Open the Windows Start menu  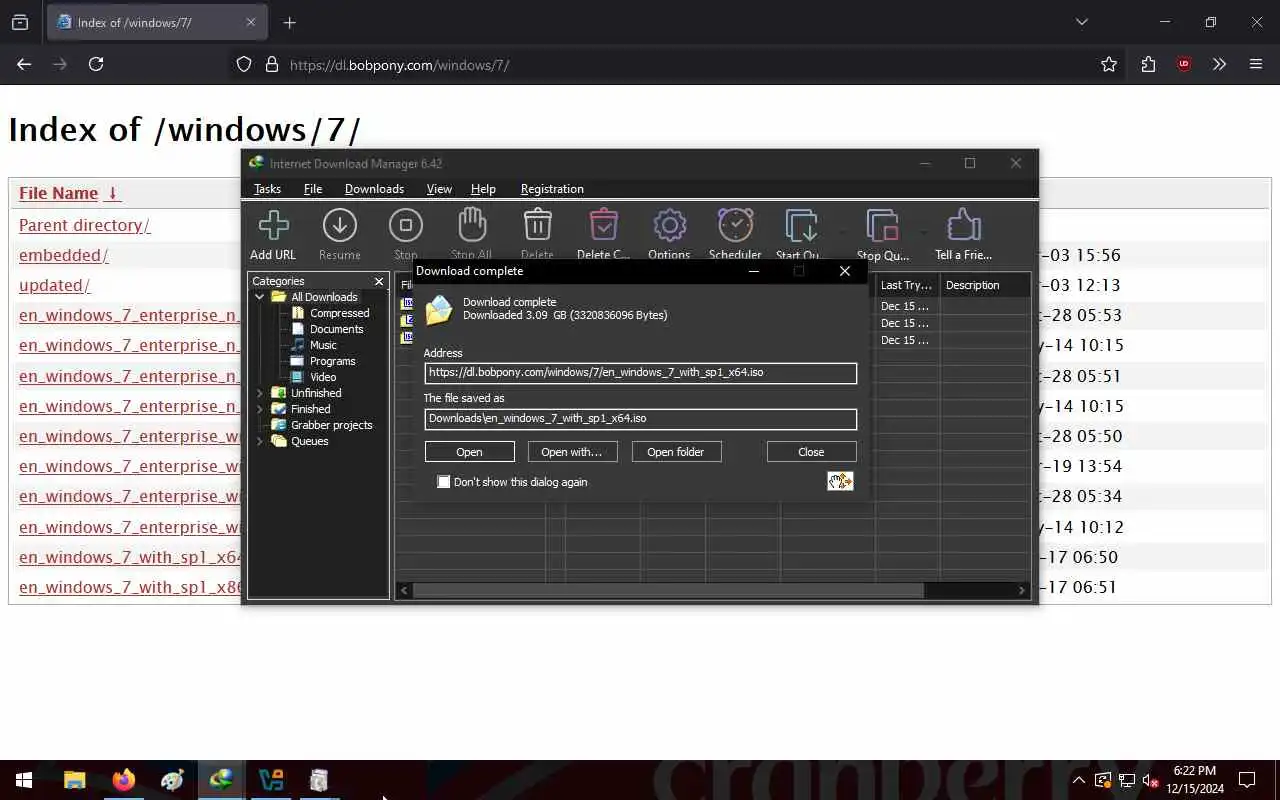[x=24, y=780]
